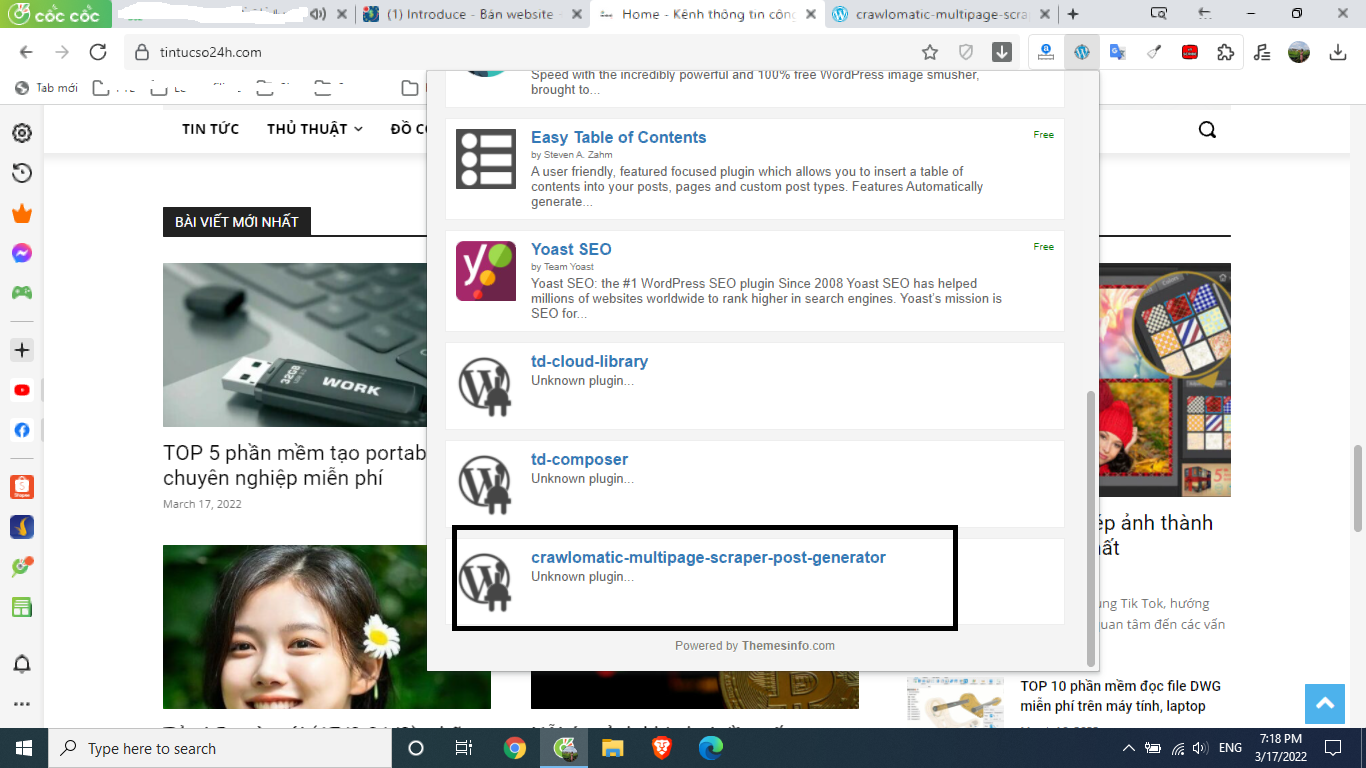Open the website search magnifier icon
This screenshot has width=1366, height=768.
click(1207, 129)
